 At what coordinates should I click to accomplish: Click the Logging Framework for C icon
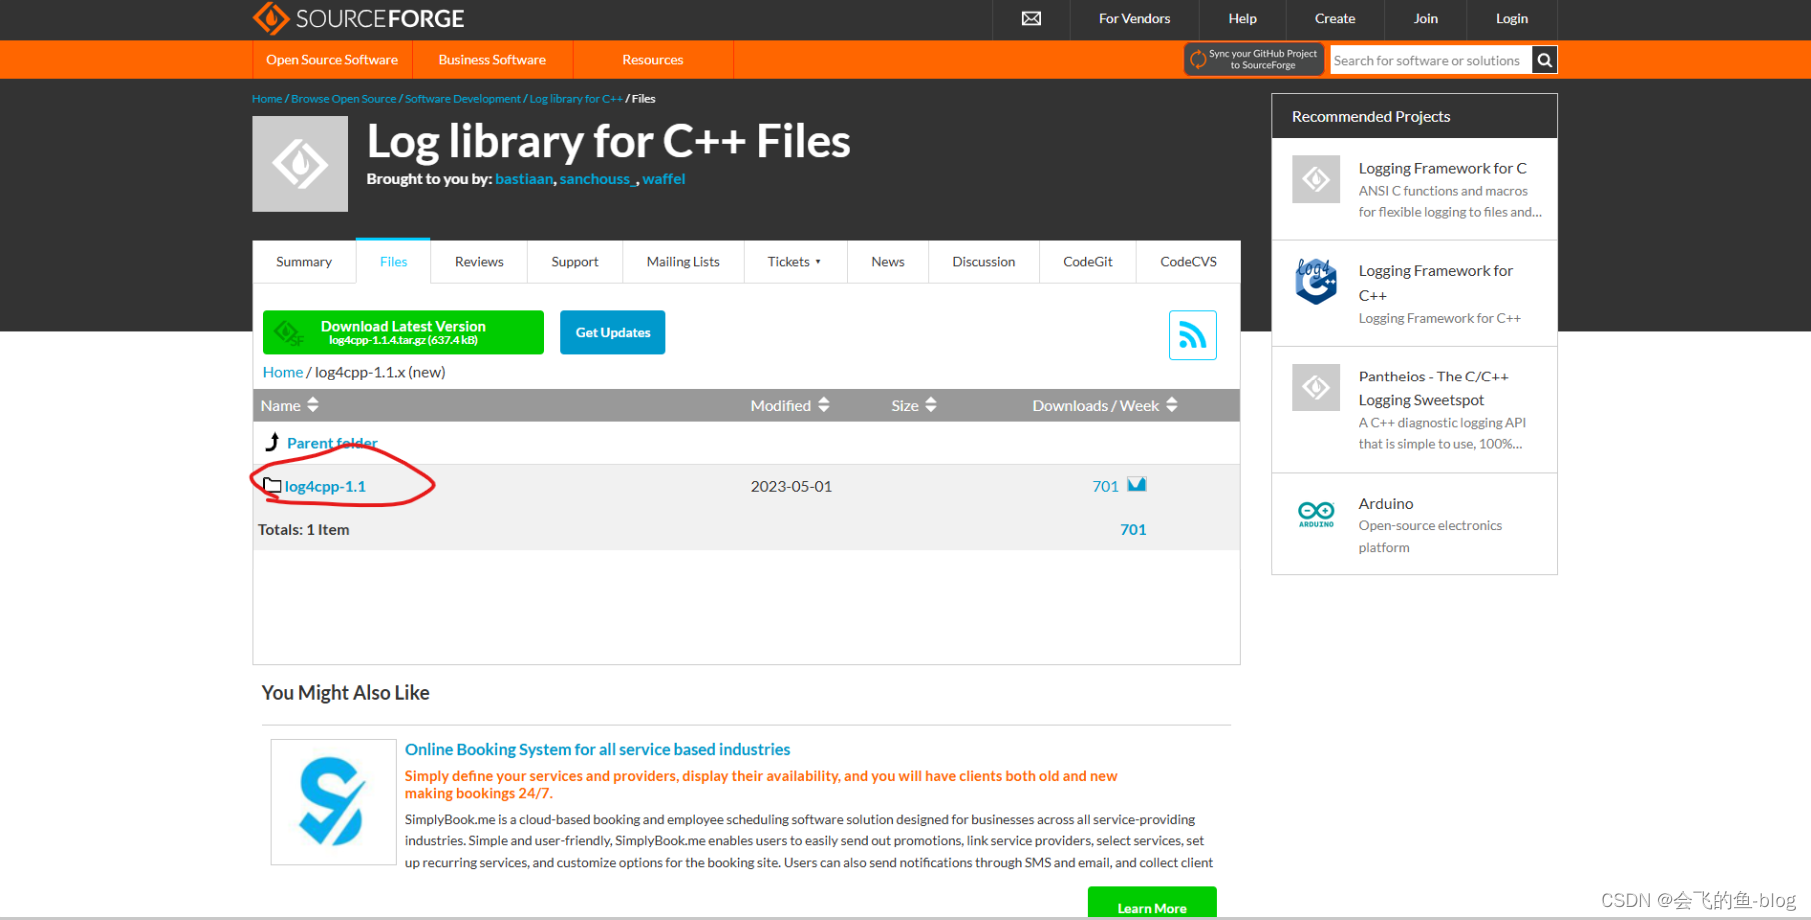pos(1316,179)
